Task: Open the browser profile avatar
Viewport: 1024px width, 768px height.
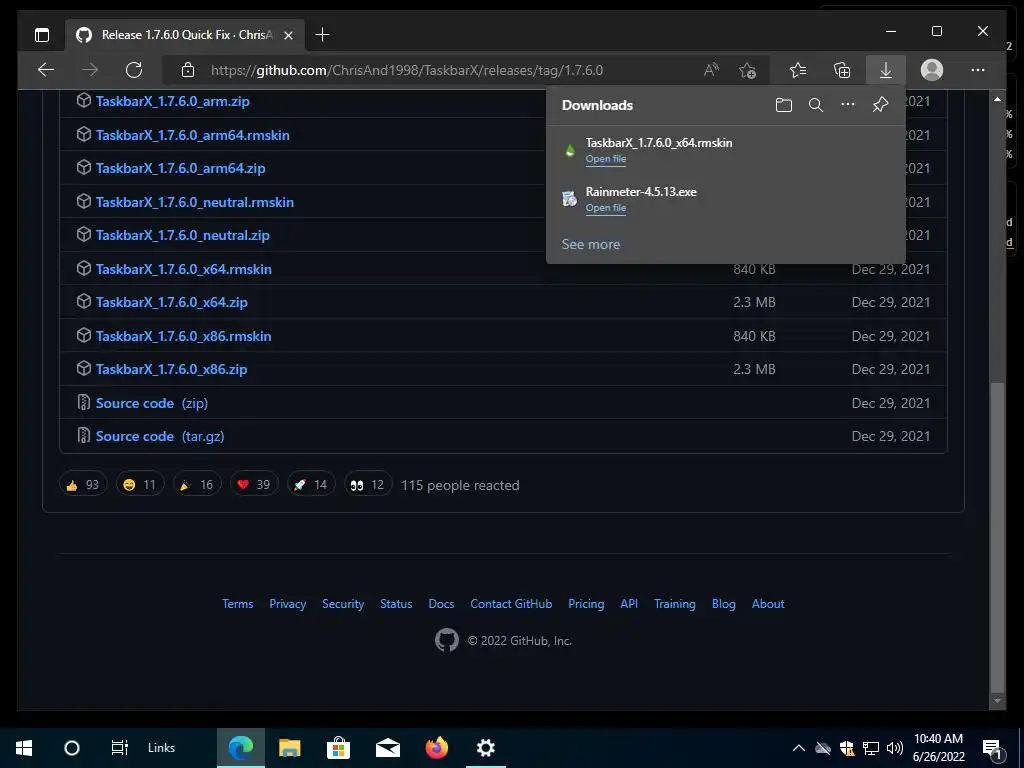Action: [932, 70]
